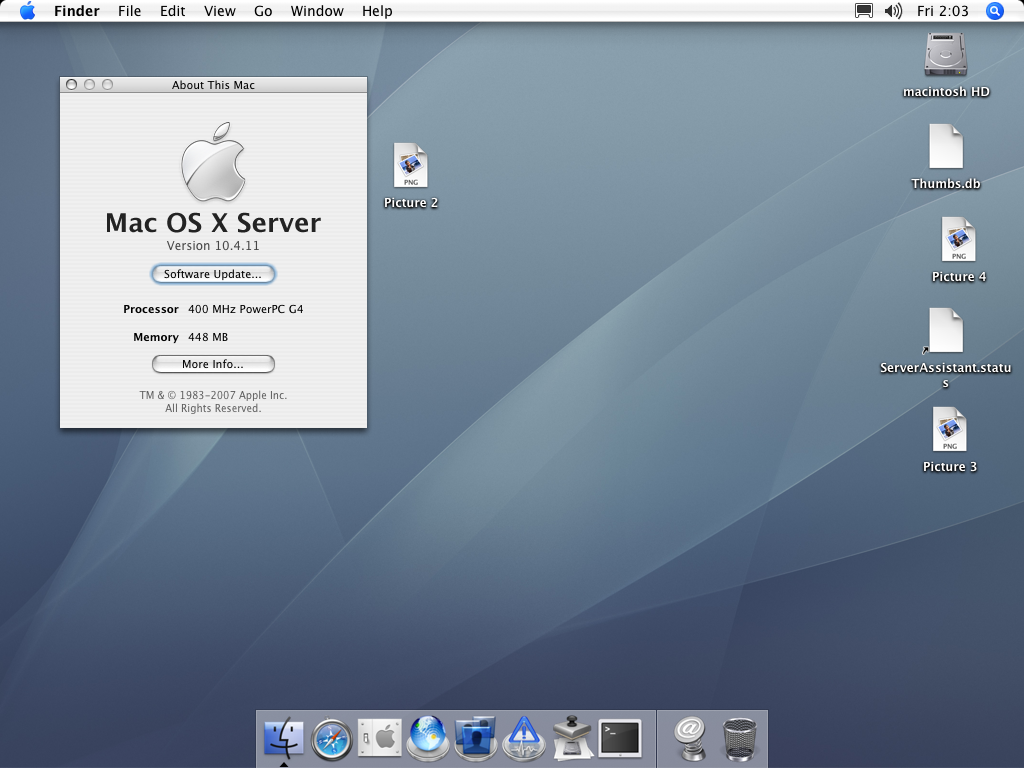Click the Software Update... button
This screenshot has width=1024, height=768.
213,274
